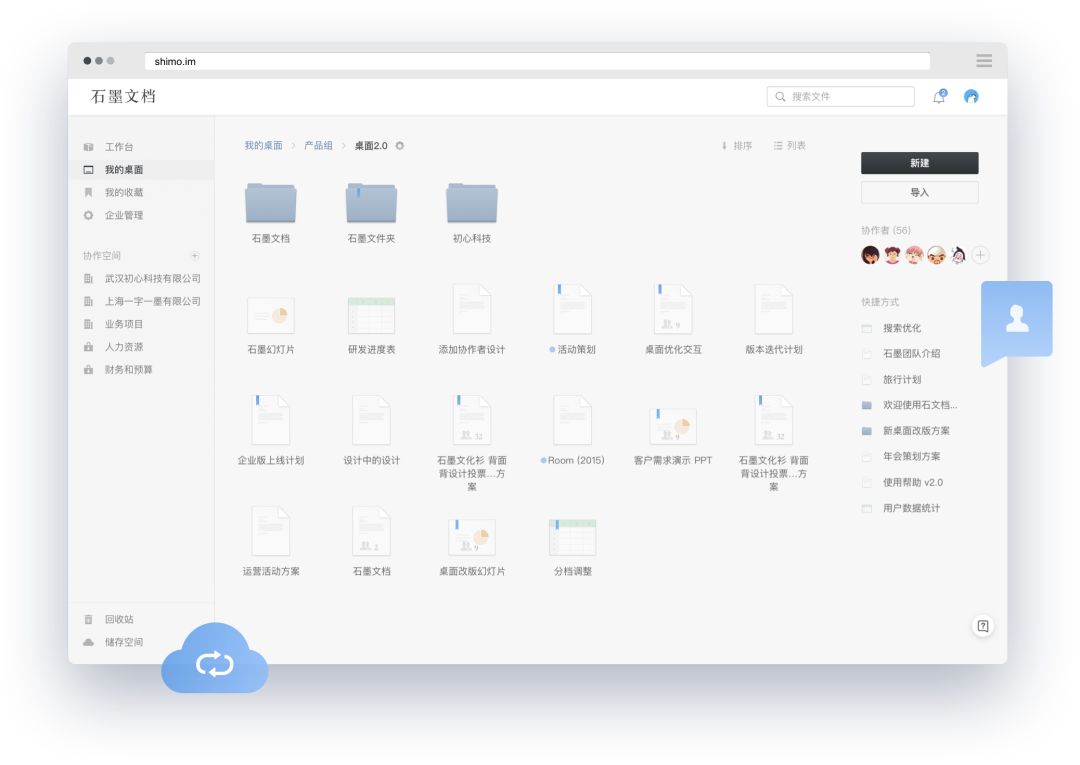1080x765 pixels.
Task: Open the 桌面优化交互 document
Action: click(x=673, y=319)
